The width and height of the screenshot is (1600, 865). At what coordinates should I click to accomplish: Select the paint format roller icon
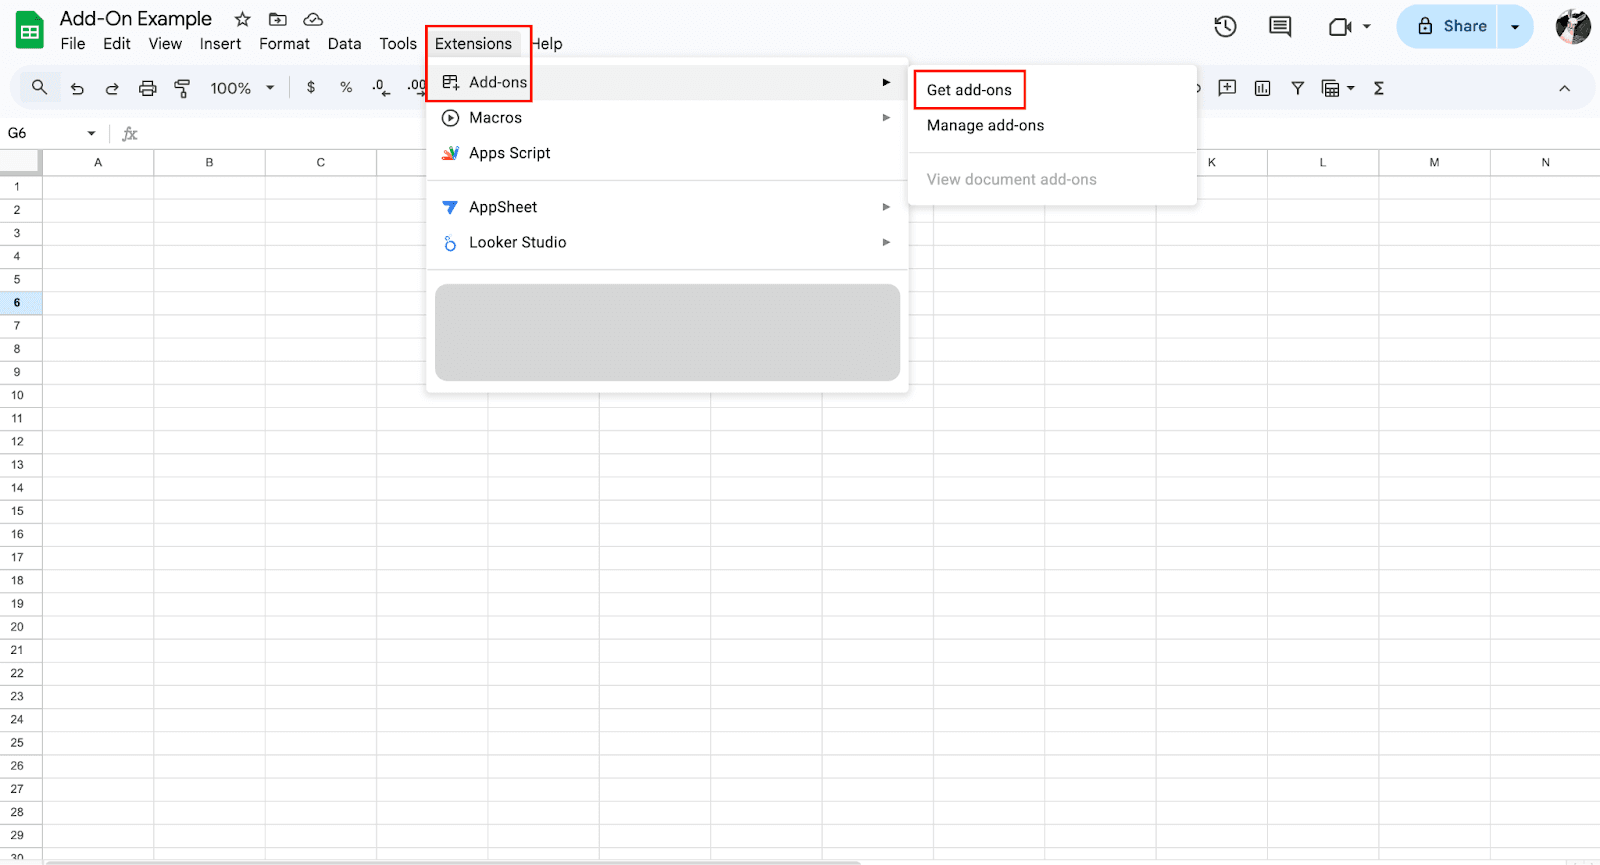click(182, 88)
